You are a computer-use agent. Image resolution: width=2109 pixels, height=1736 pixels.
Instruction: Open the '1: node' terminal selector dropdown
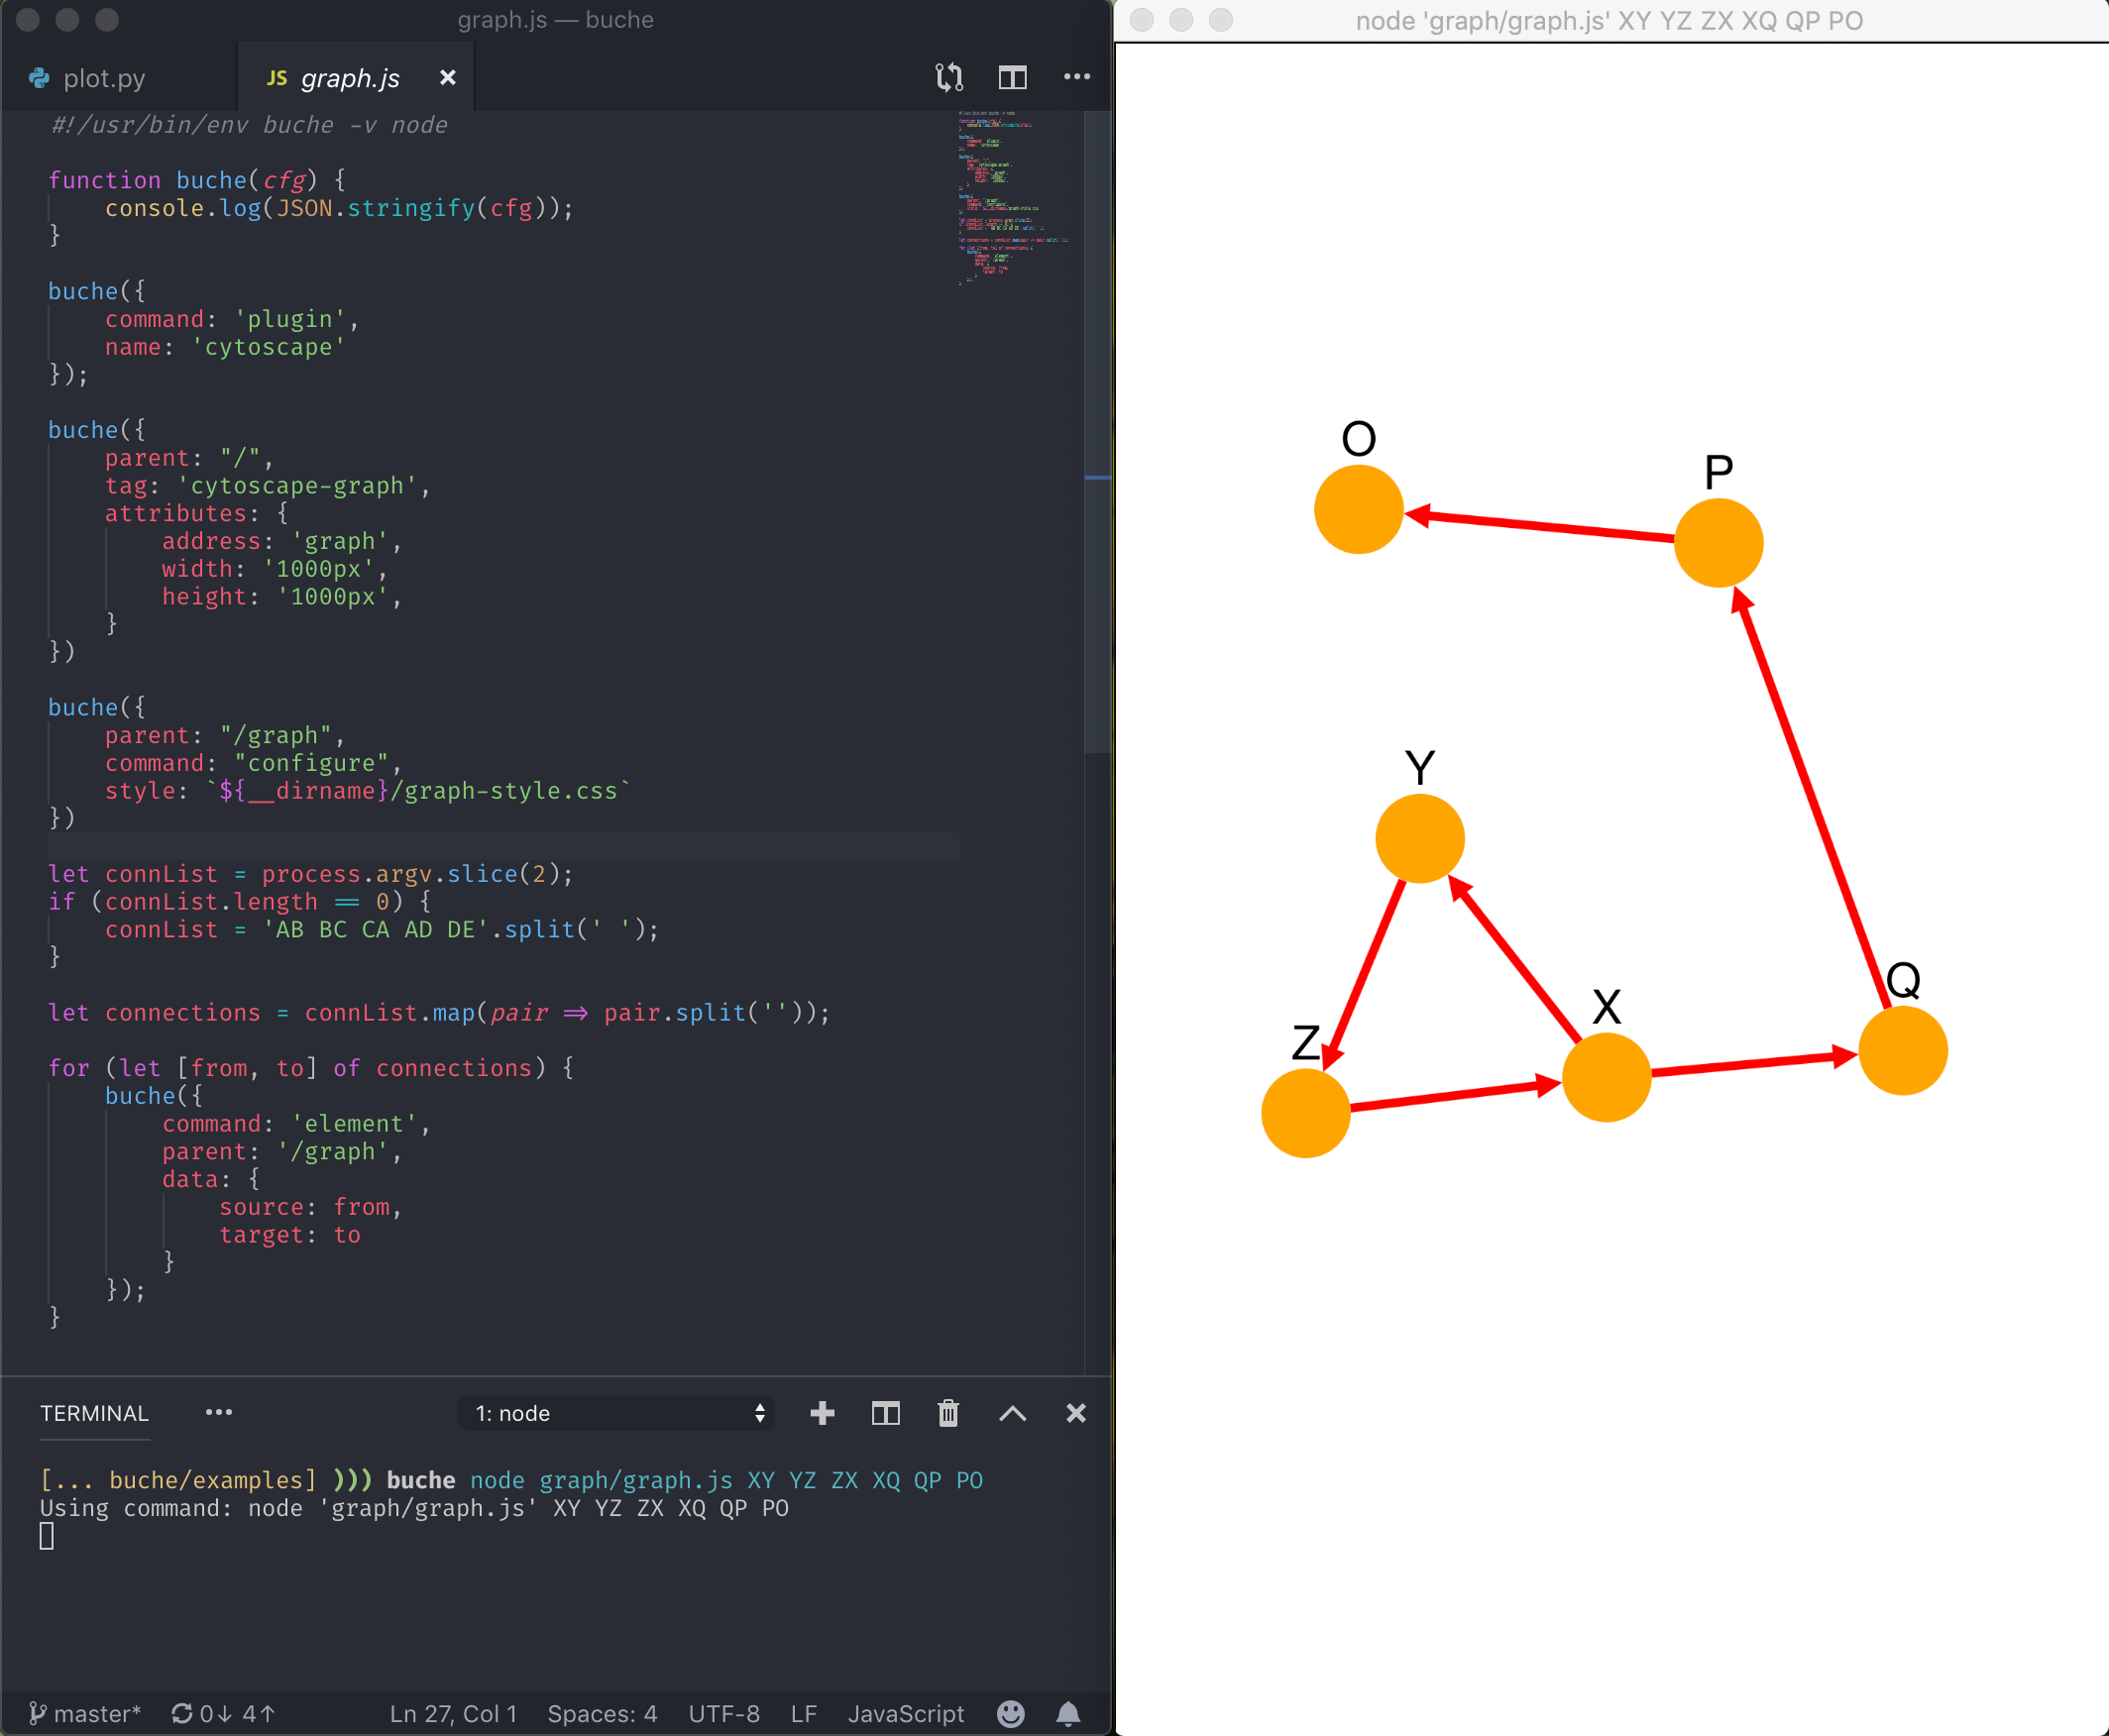616,1413
